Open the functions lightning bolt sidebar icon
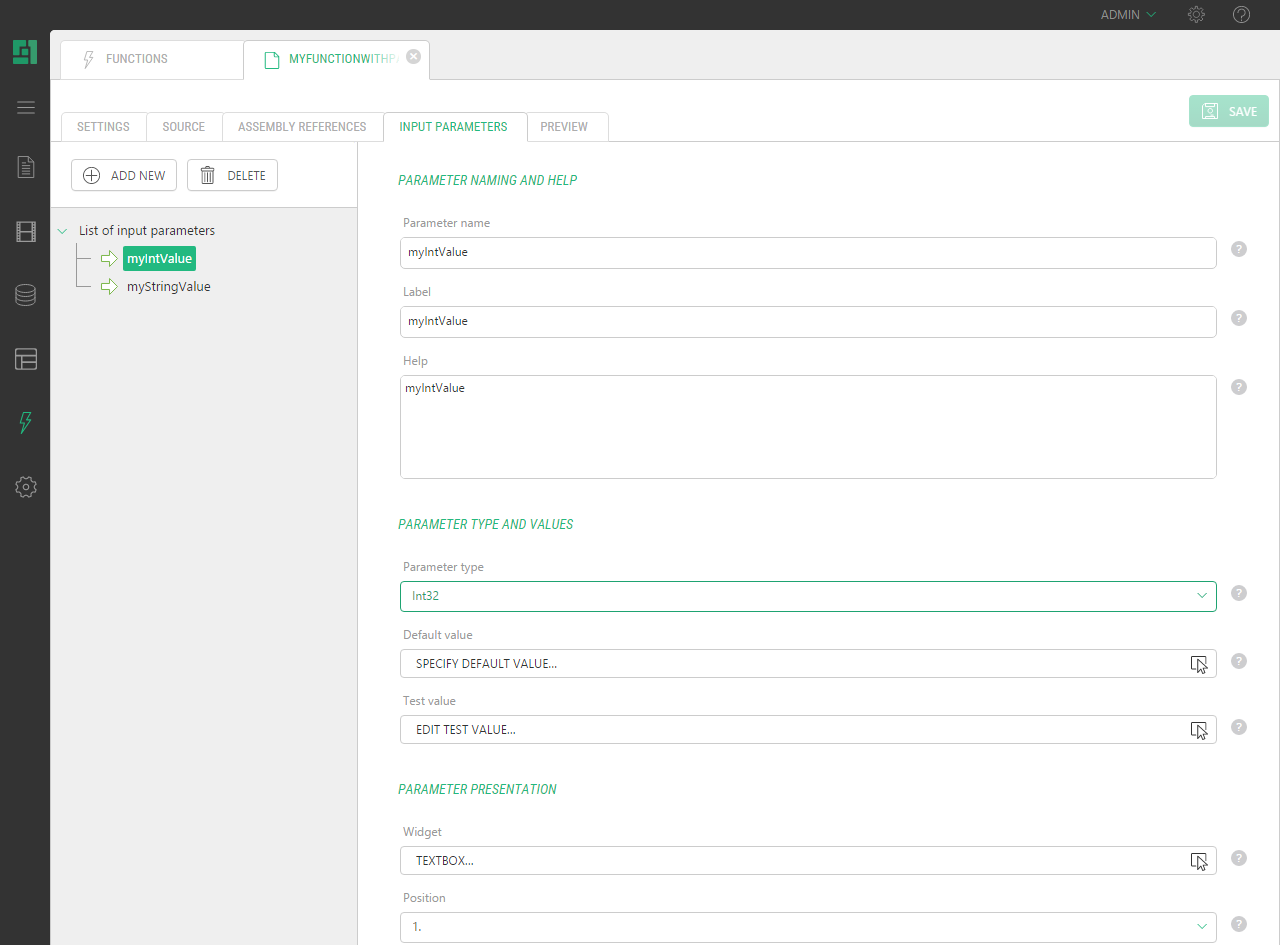Viewport: 1280px width, 945px height. click(26, 423)
